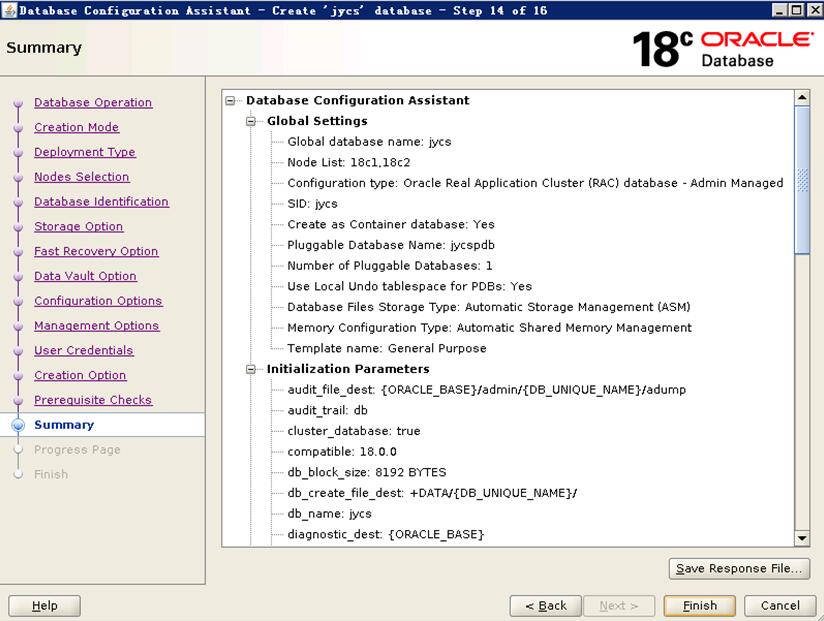Click the Summary step bullet icon

coord(18,425)
